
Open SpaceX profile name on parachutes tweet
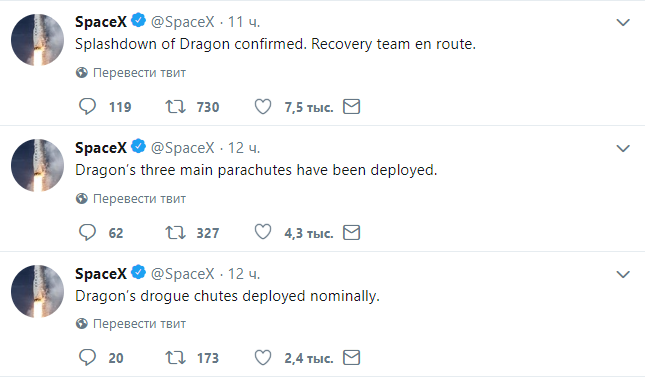pyautogui.click(x=101, y=148)
